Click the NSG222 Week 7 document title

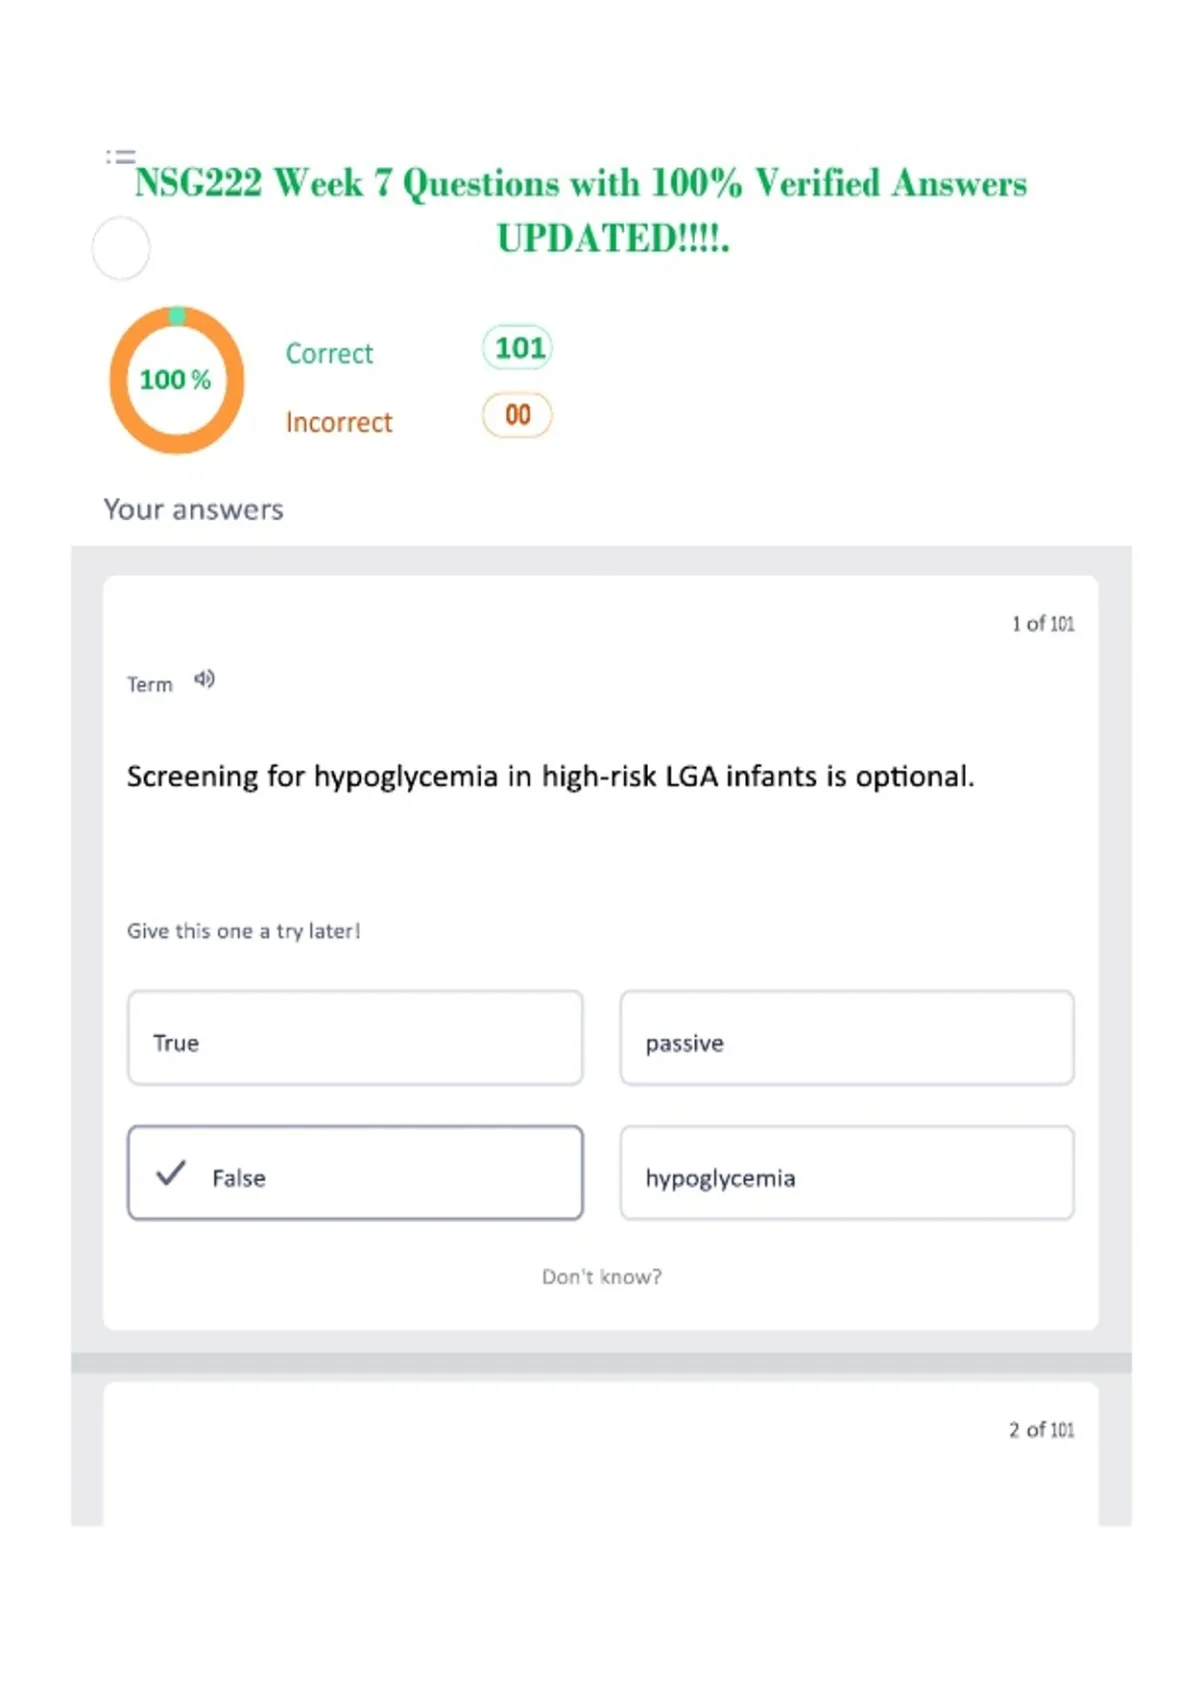pos(581,210)
